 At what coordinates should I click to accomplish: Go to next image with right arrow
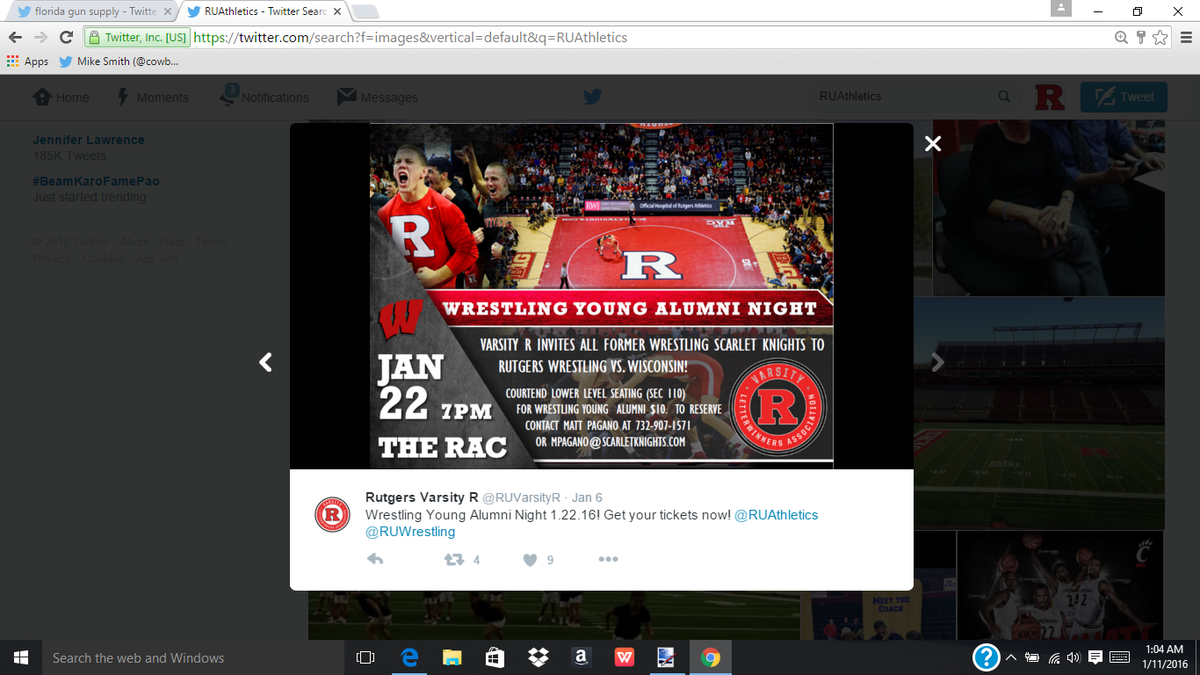click(x=937, y=362)
